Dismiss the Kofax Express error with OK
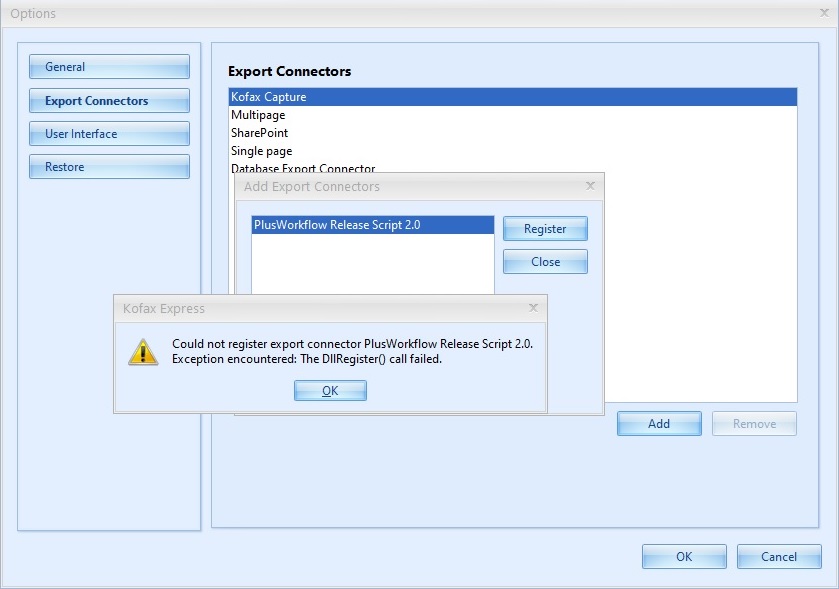This screenshot has width=839, height=589. [330, 391]
